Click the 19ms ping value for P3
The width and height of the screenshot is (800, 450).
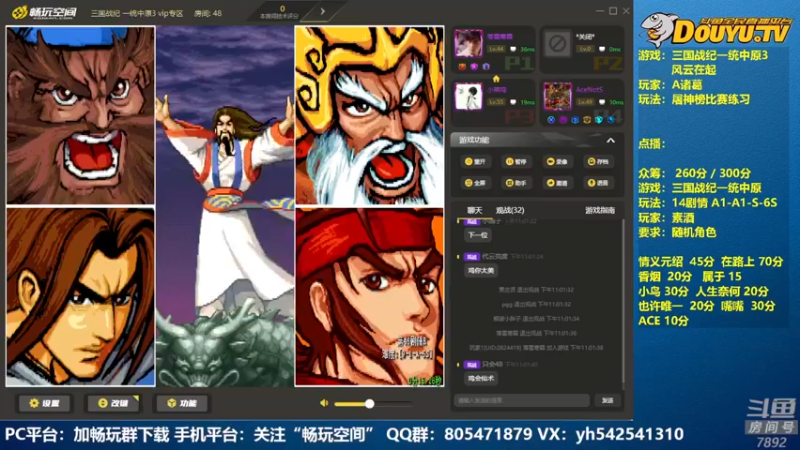coord(527,103)
